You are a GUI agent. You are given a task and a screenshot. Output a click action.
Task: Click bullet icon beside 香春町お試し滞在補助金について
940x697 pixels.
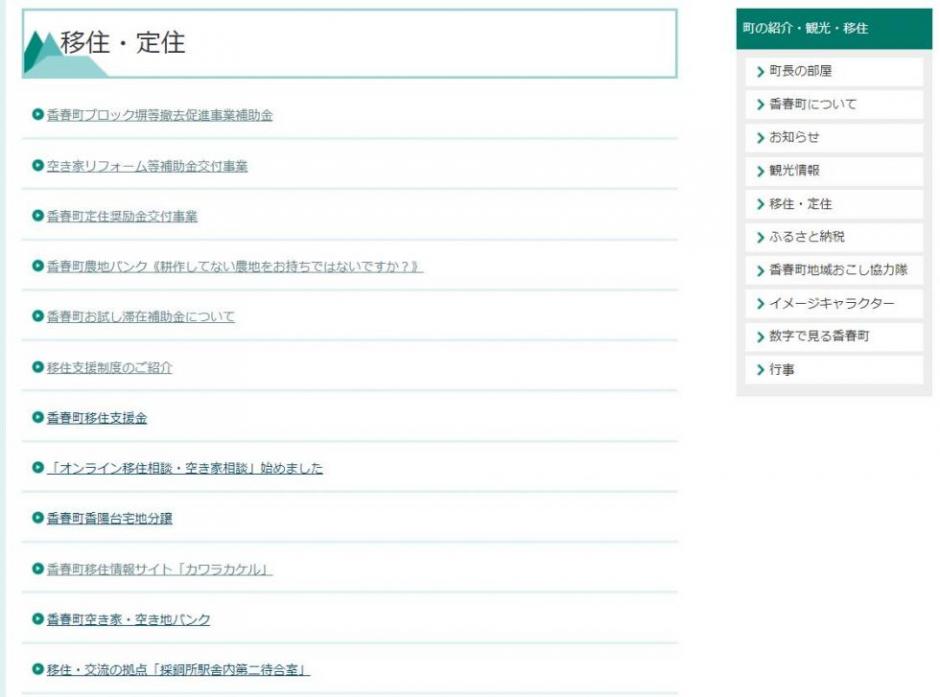tap(38, 316)
